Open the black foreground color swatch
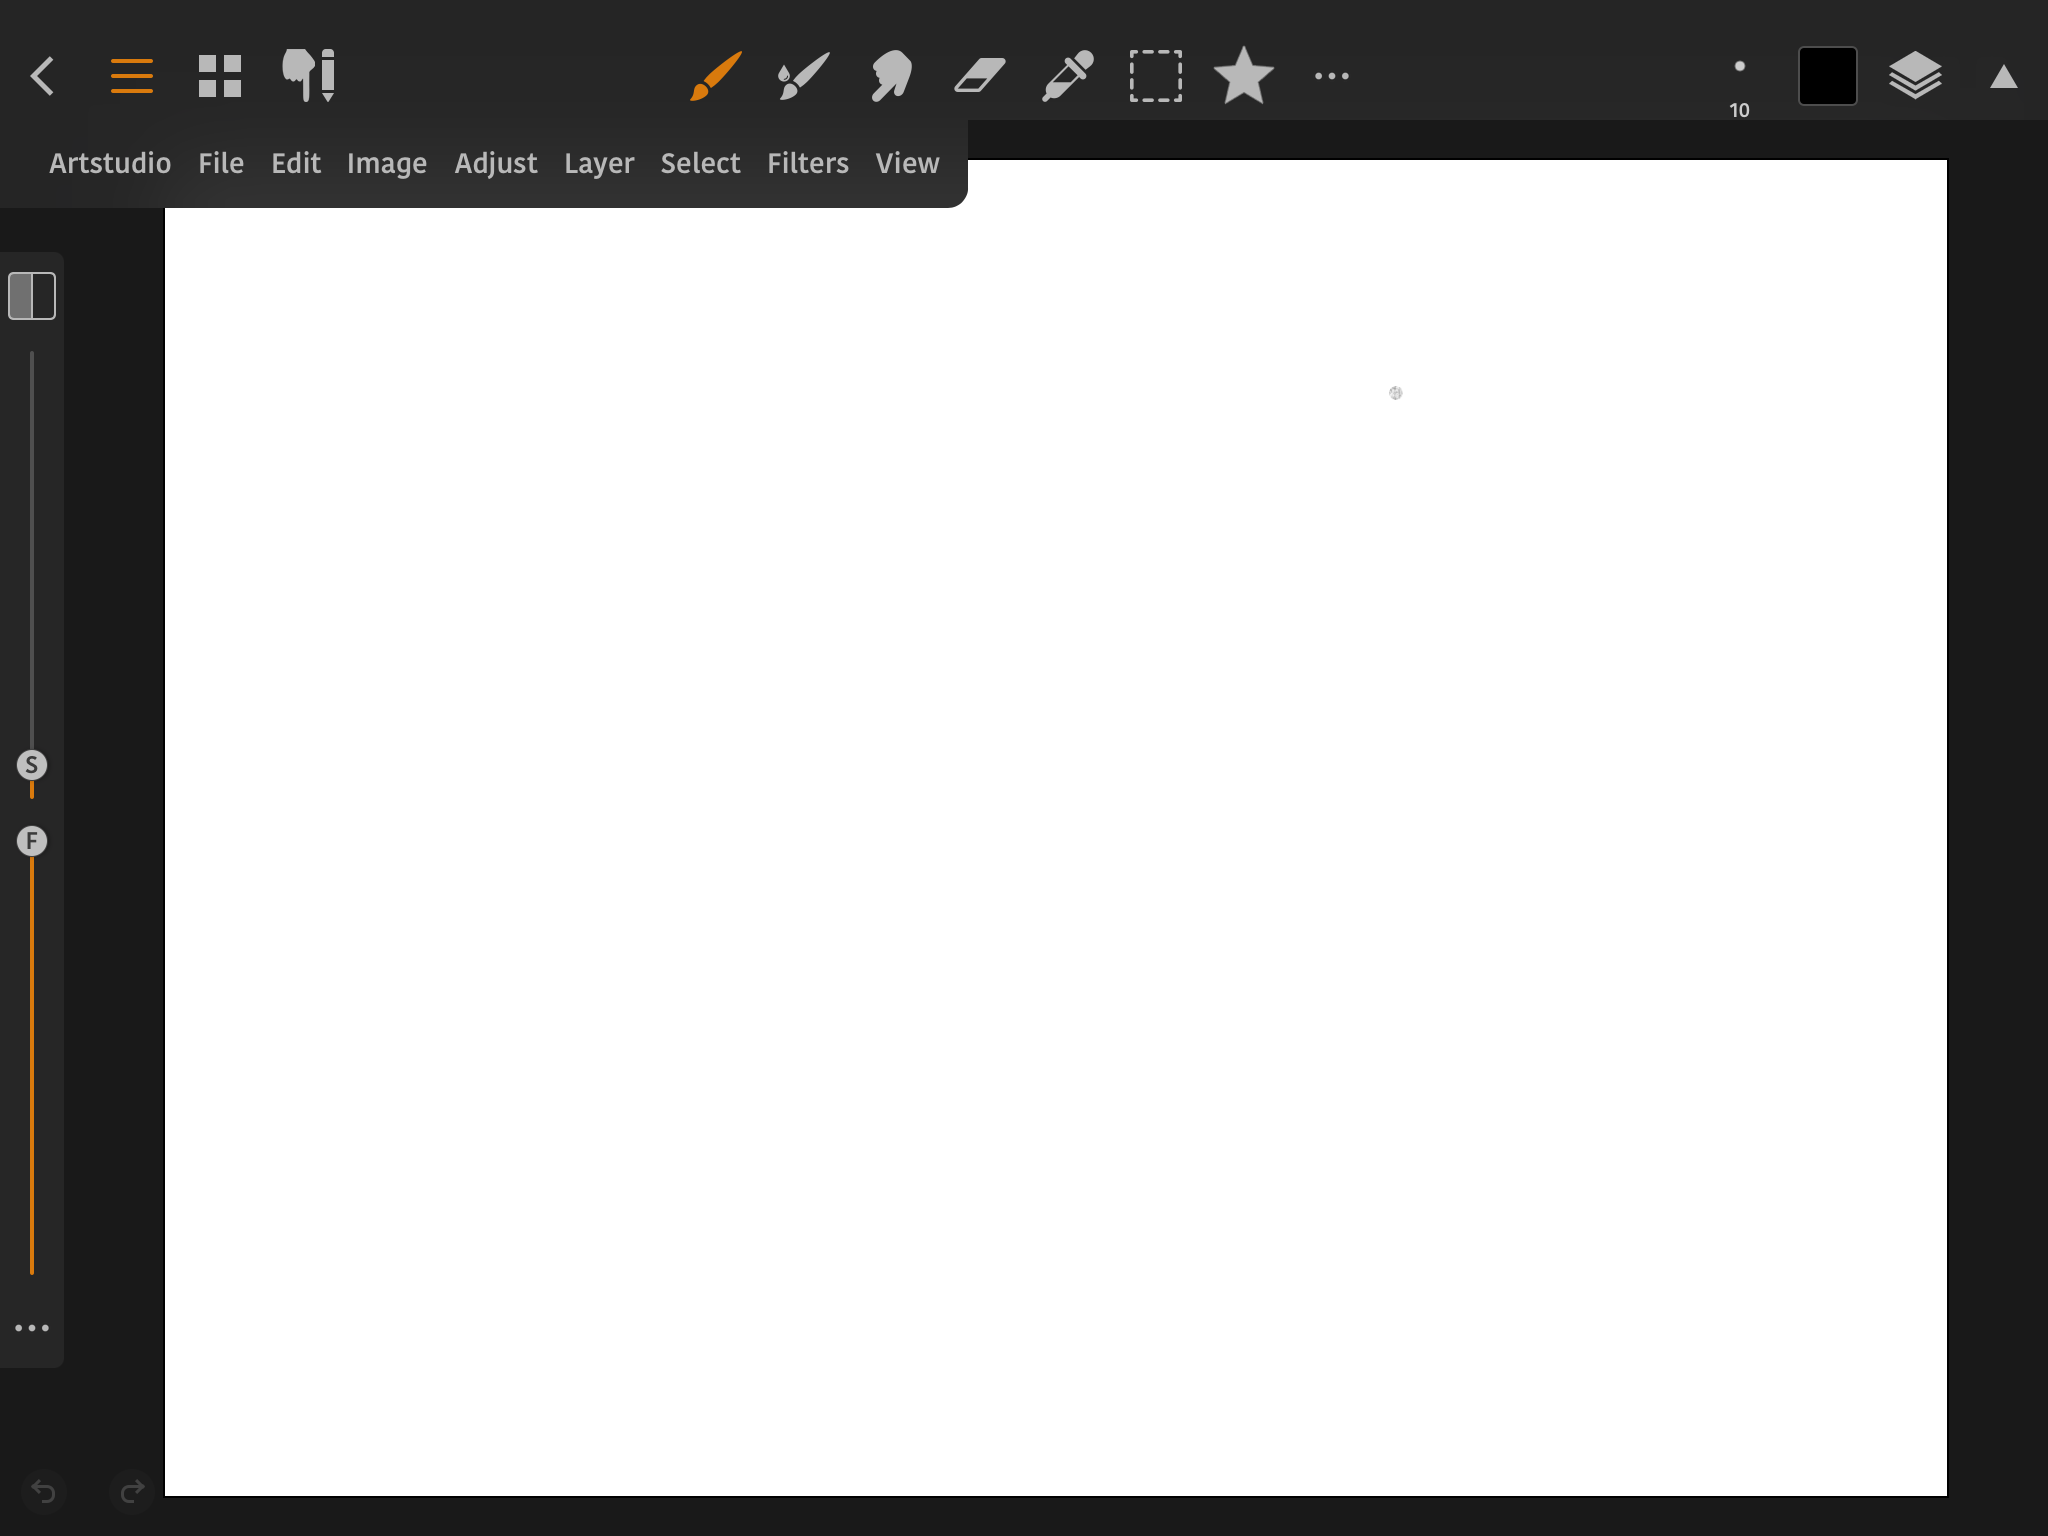 (x=1827, y=76)
